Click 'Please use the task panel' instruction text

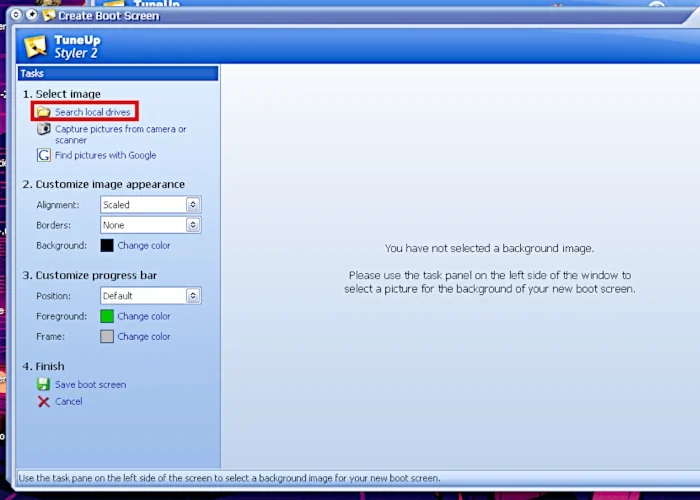[x=489, y=282]
